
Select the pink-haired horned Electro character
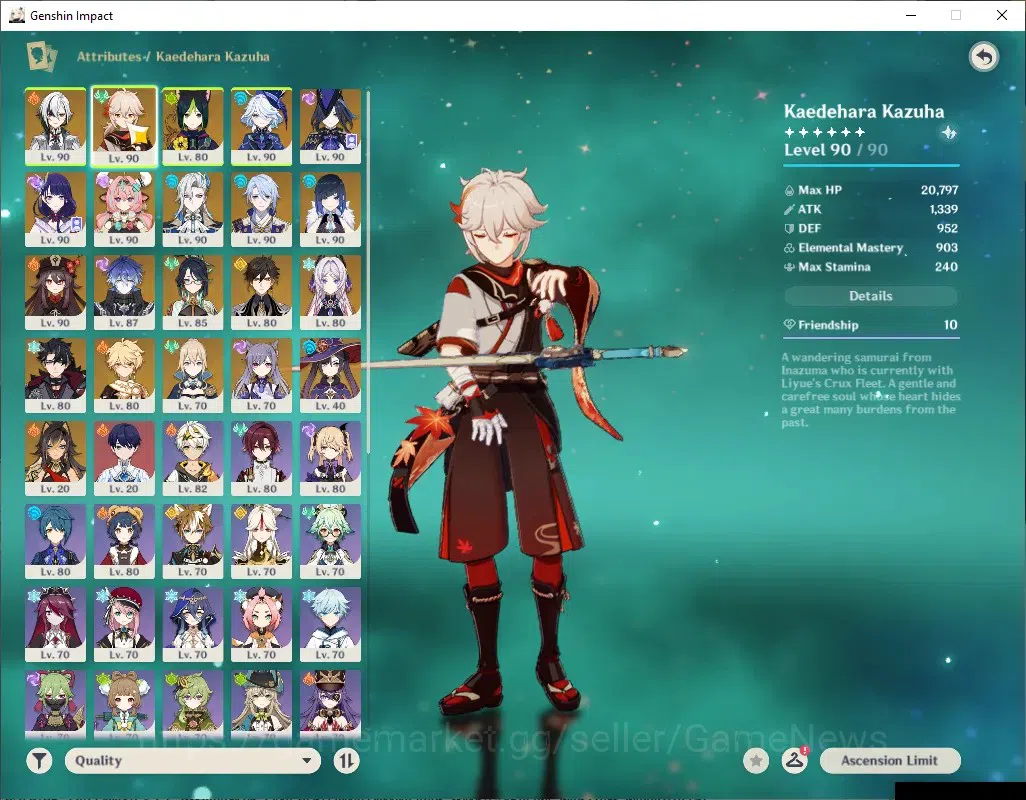tap(124, 209)
